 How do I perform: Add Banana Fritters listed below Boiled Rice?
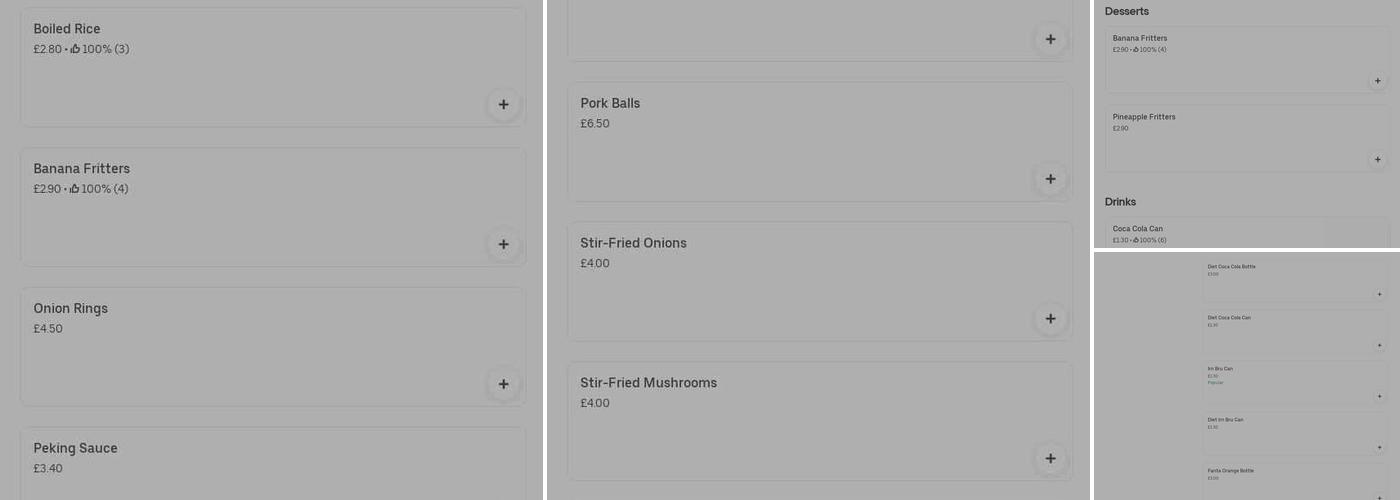503,244
